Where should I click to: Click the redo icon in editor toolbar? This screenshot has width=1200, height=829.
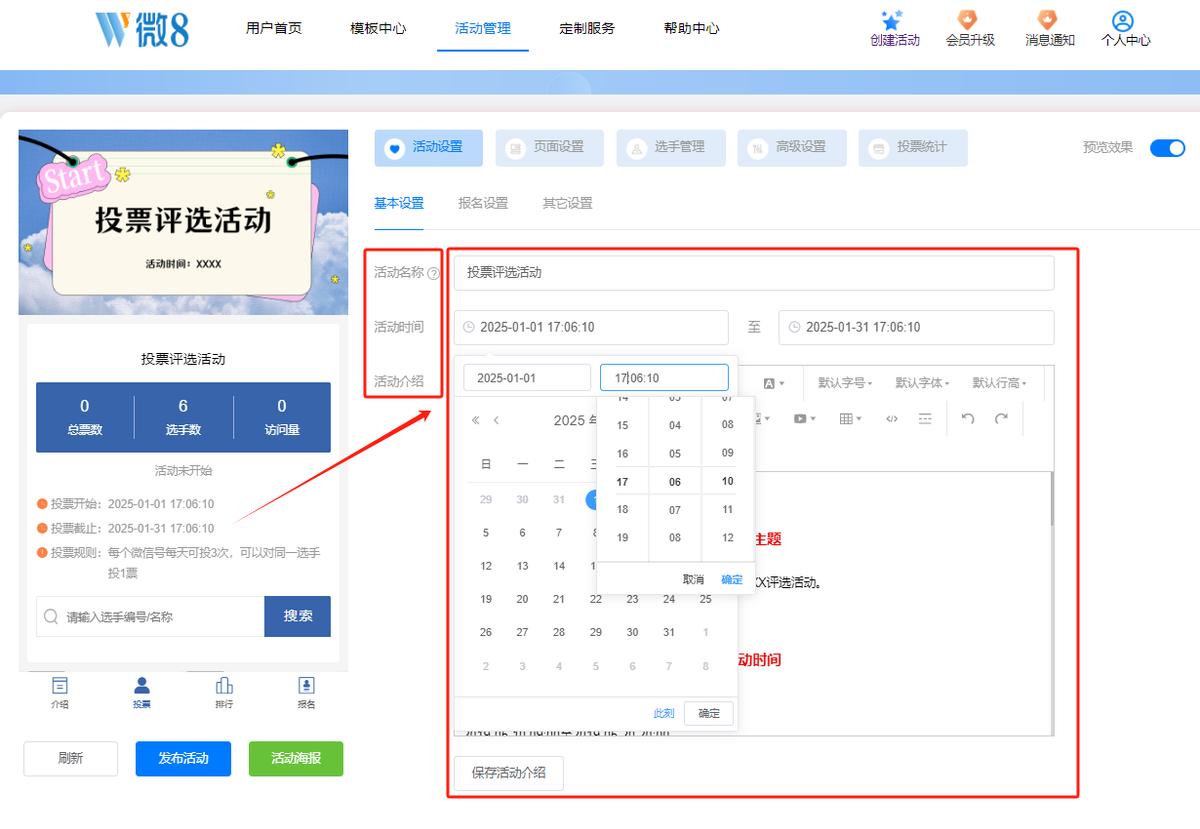click(x=1001, y=418)
